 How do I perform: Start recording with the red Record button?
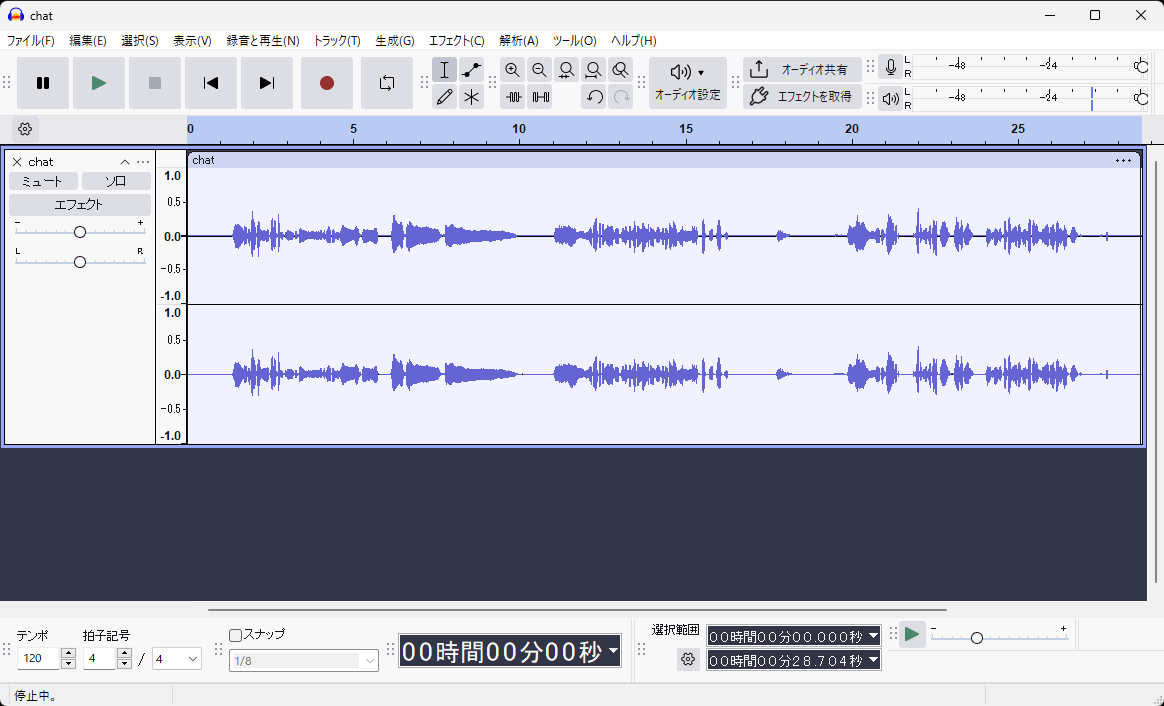click(x=327, y=83)
